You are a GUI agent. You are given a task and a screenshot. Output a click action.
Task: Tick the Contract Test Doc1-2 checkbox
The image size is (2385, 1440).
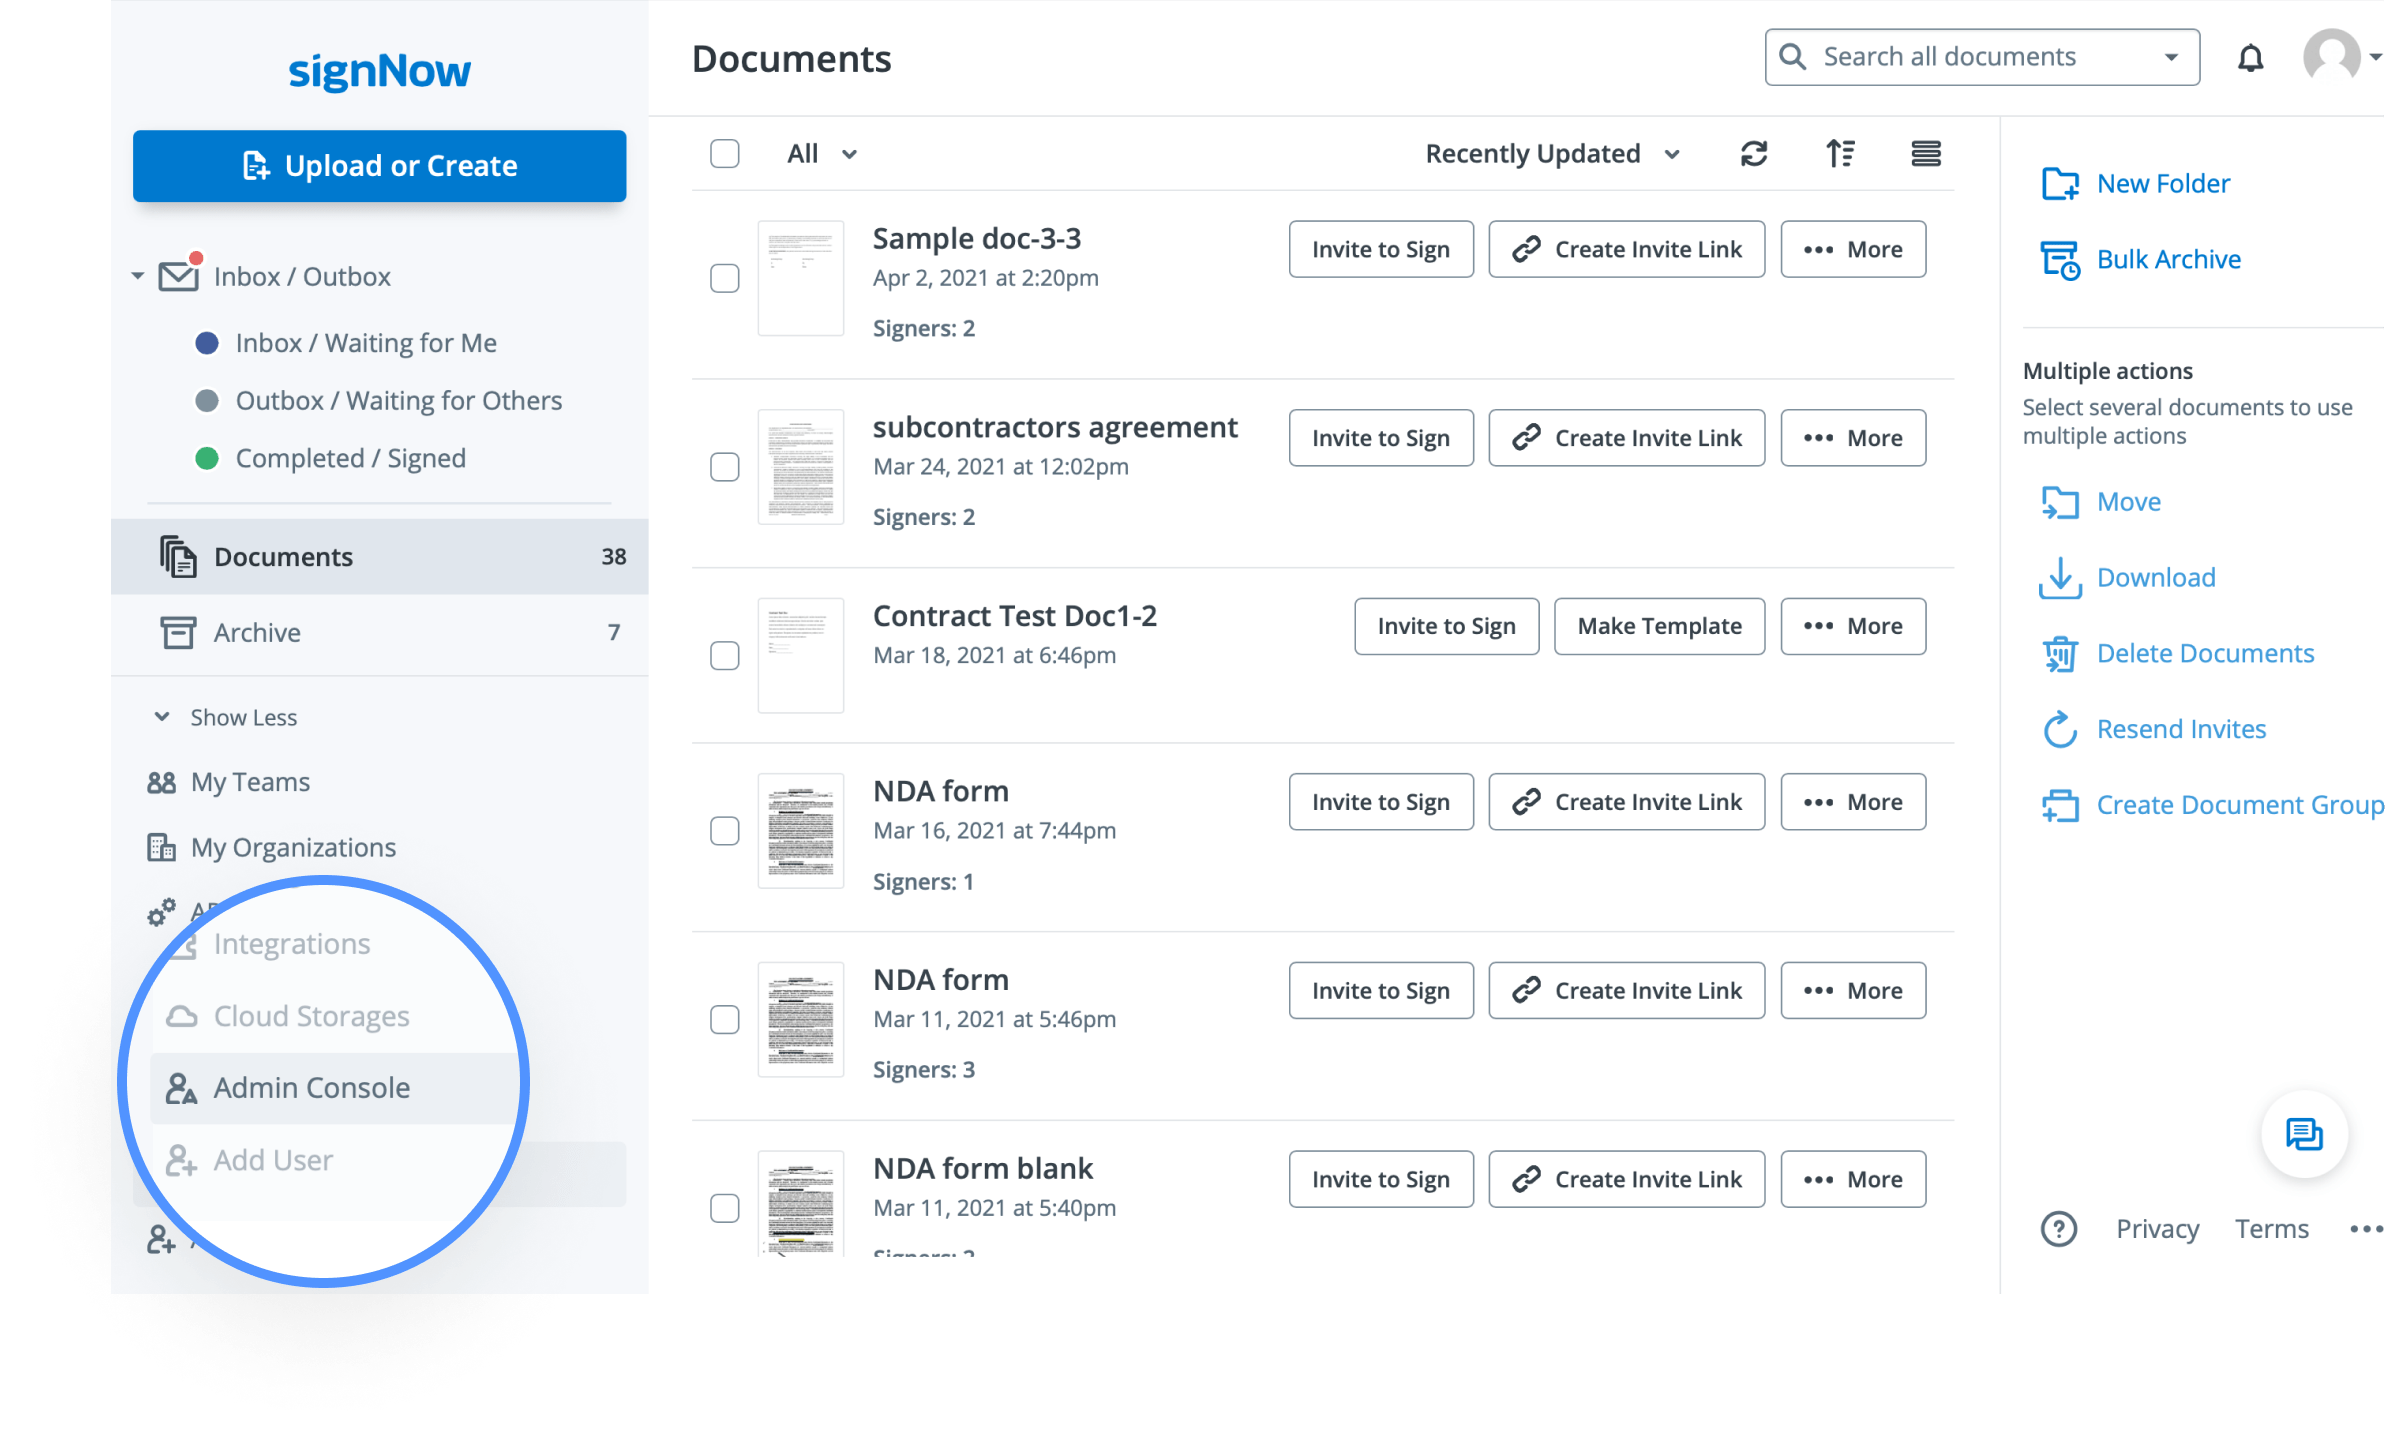(x=724, y=656)
